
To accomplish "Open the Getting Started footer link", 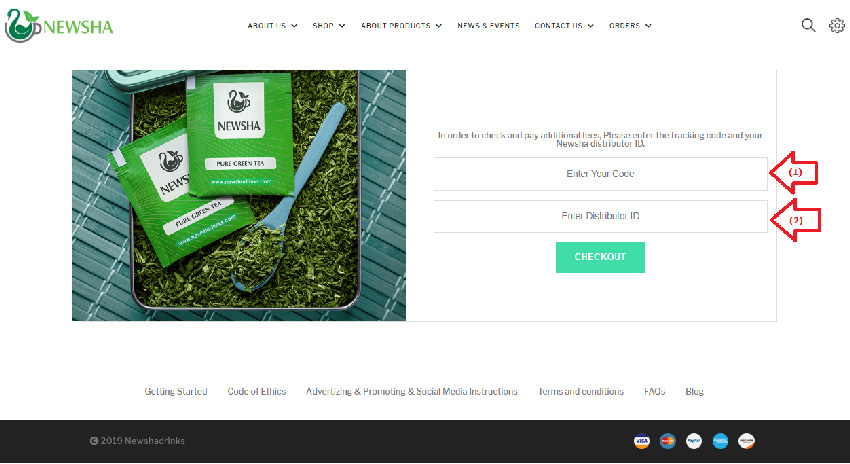I will click(x=176, y=391).
